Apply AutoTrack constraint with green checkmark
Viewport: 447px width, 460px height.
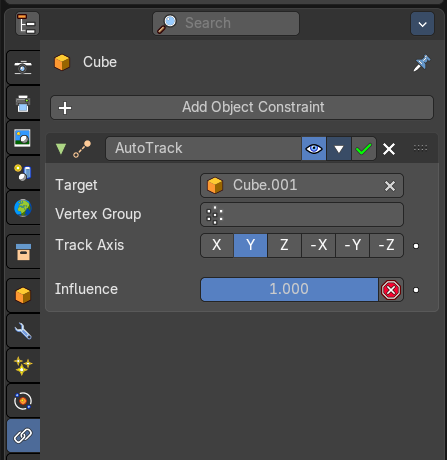364,148
